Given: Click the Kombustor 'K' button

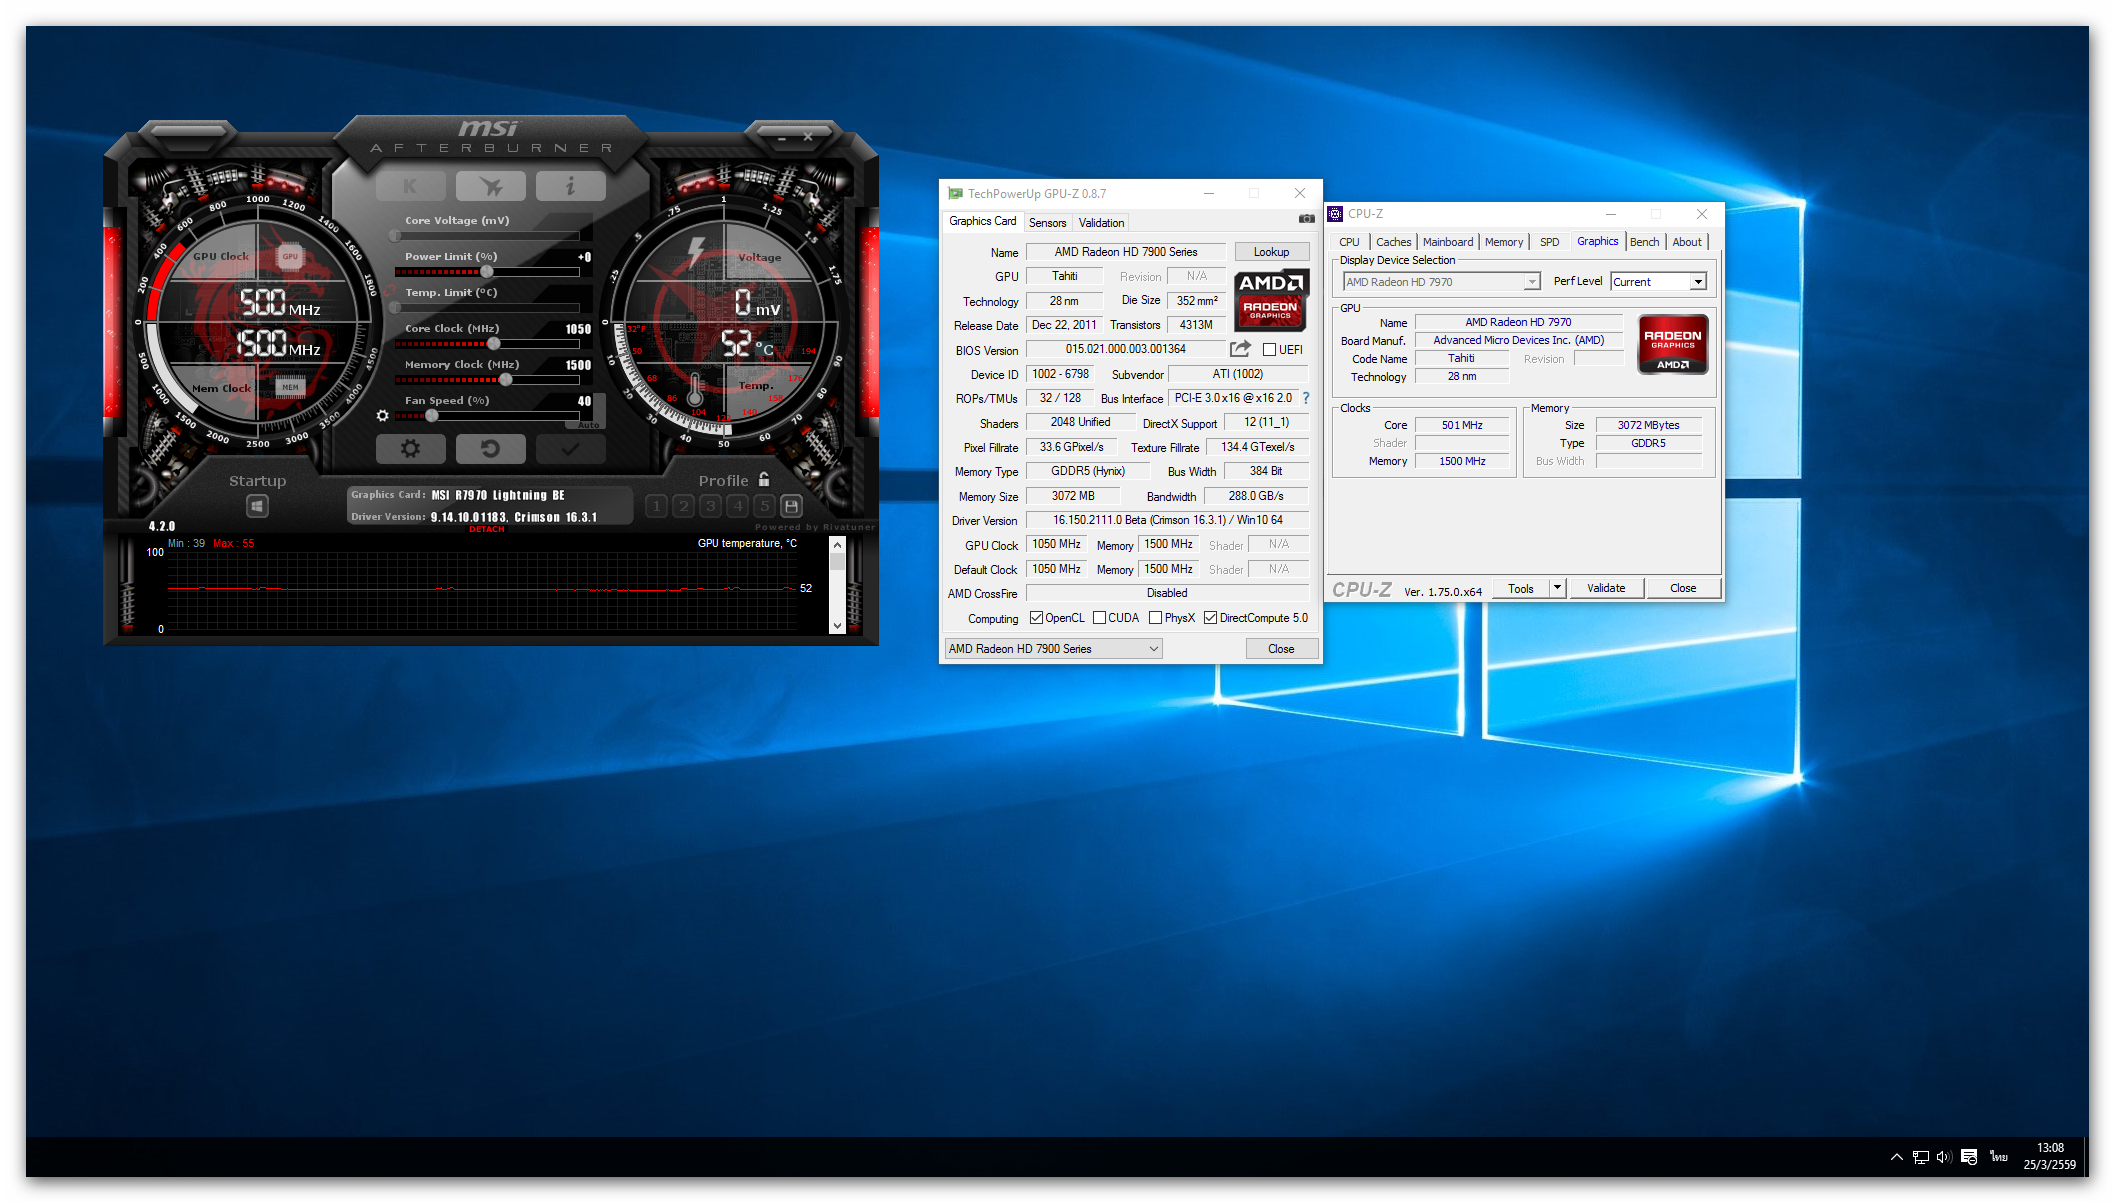Looking at the screenshot, I should click(x=410, y=186).
